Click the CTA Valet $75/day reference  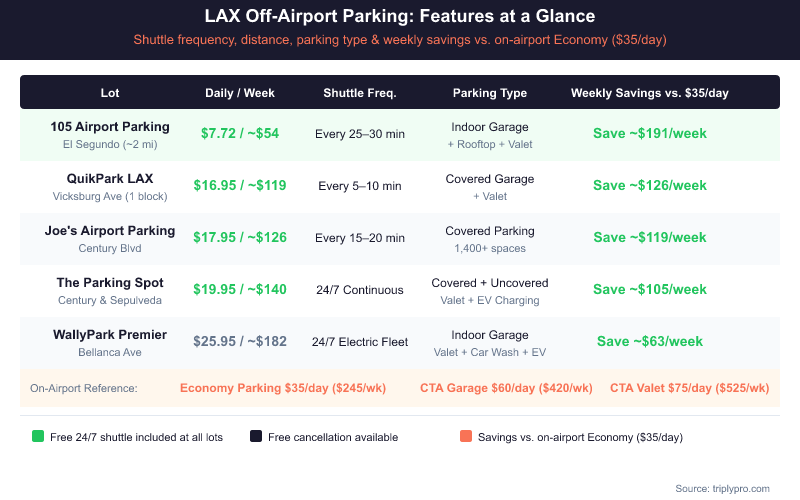(689, 388)
